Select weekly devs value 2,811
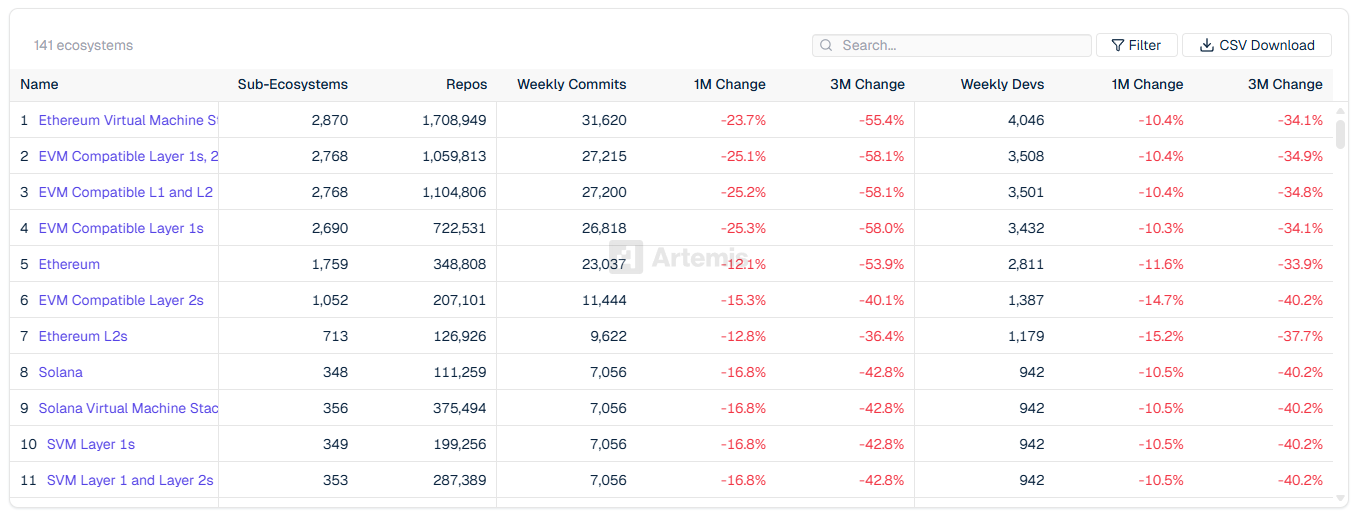 coord(1027,264)
